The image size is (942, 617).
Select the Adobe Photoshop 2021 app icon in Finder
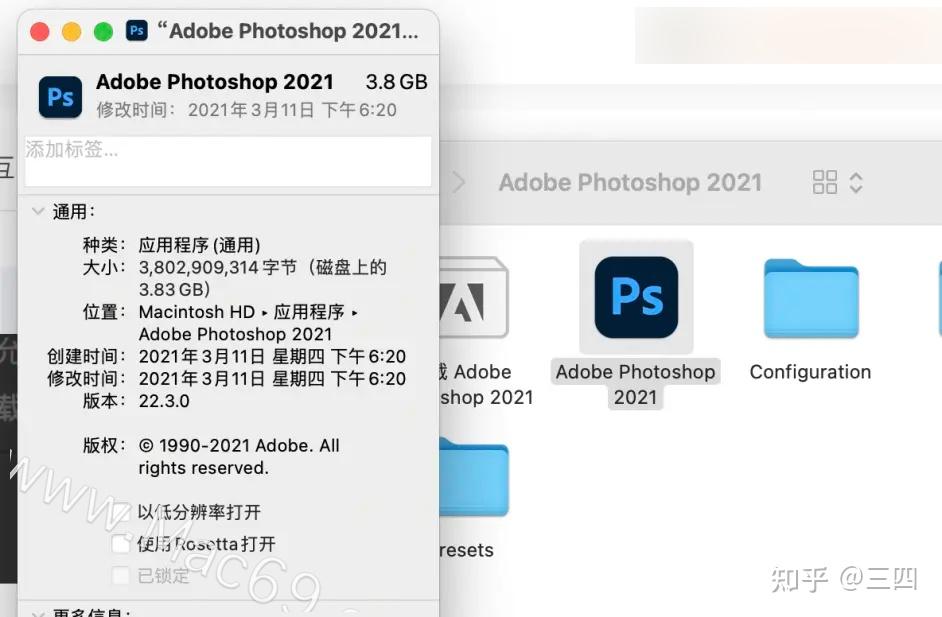(x=636, y=296)
